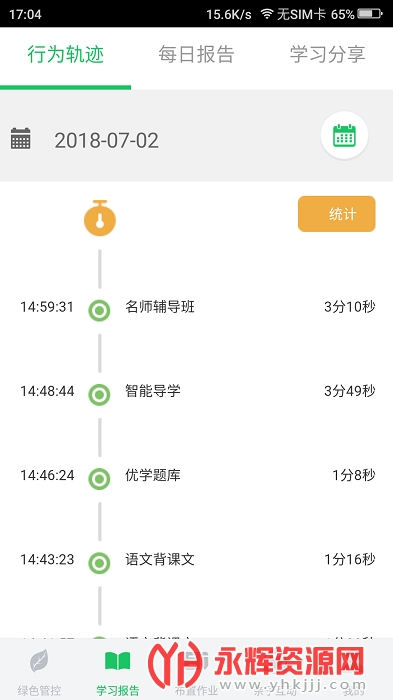Select the green marker for 优学题库
Screen dimensions: 393x700
tap(99, 479)
